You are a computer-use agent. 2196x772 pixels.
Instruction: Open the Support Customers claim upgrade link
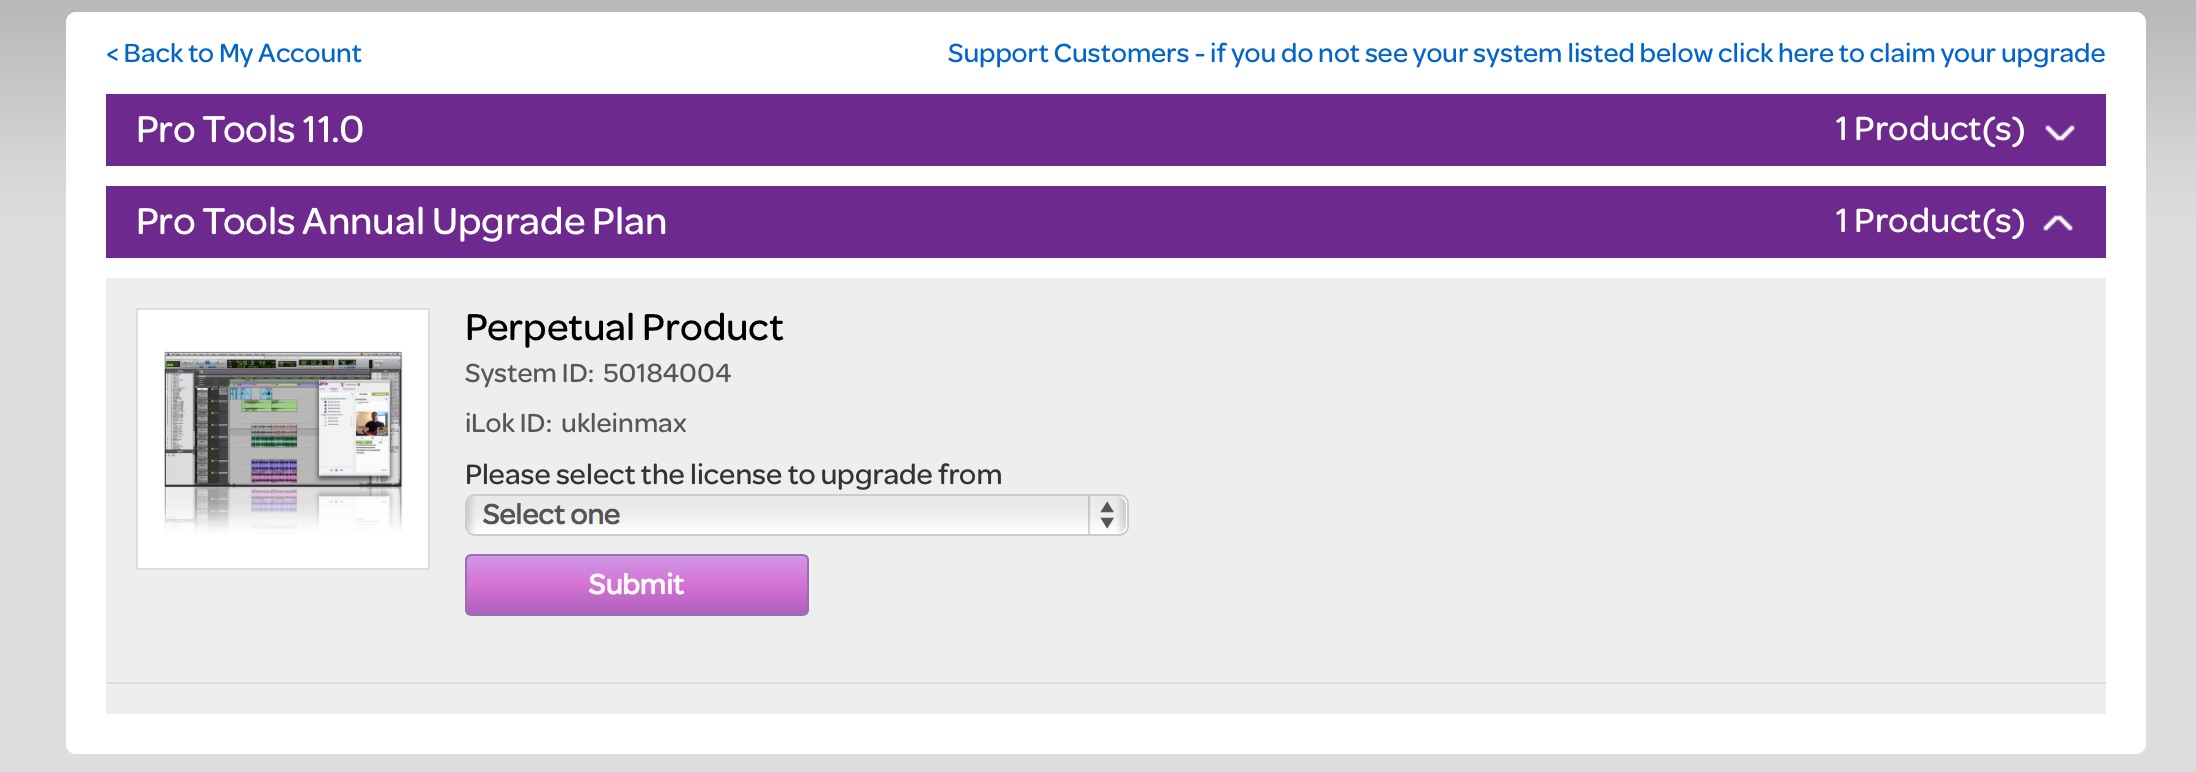coord(1526,53)
